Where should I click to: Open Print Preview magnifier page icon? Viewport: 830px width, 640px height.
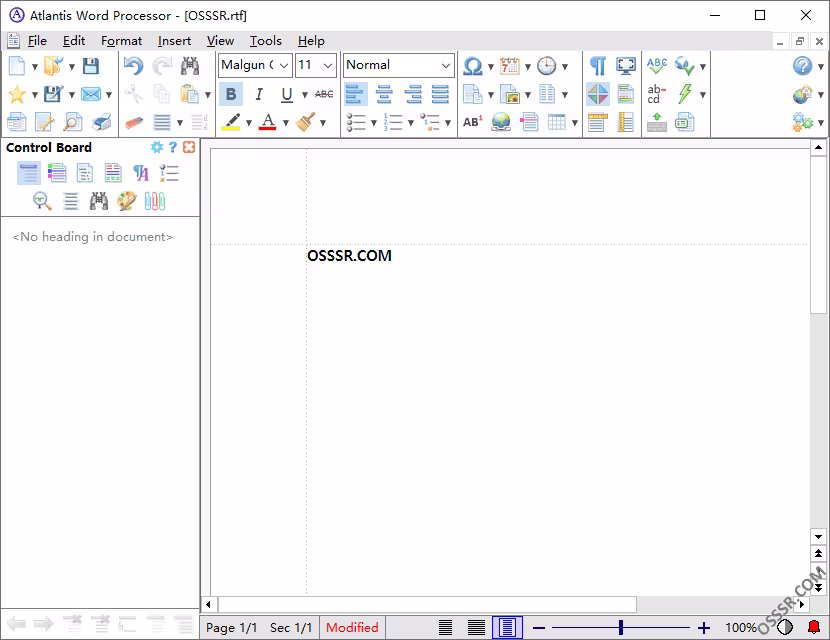click(73, 122)
